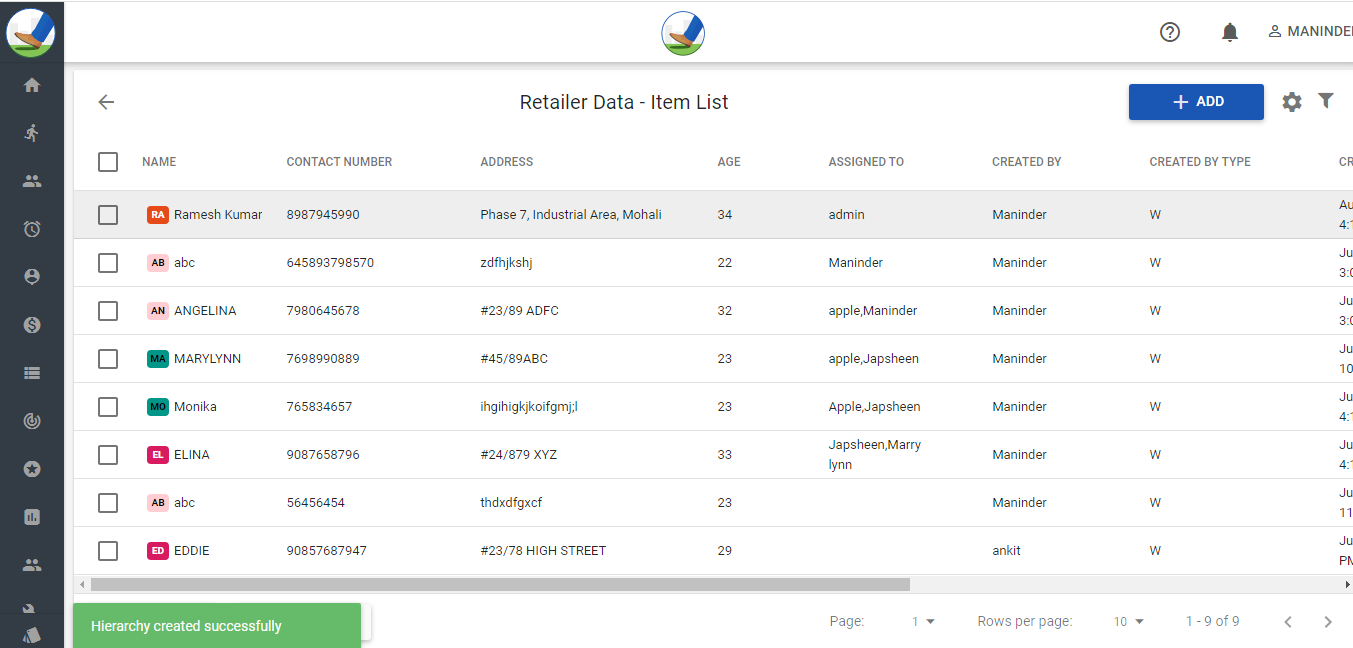Click address #23/78 HIGH STREET
Screen dimensions: 1353x648
pos(543,551)
